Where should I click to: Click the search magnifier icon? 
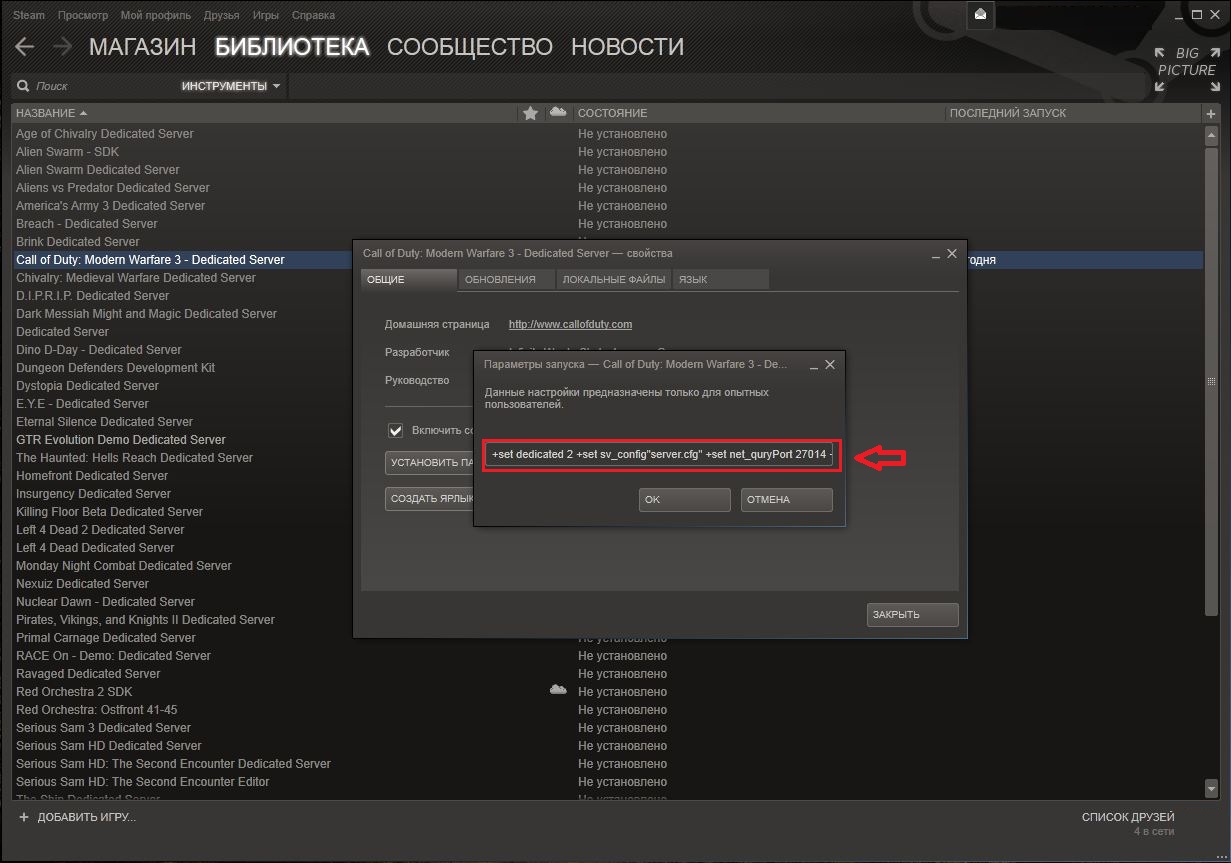(23, 86)
